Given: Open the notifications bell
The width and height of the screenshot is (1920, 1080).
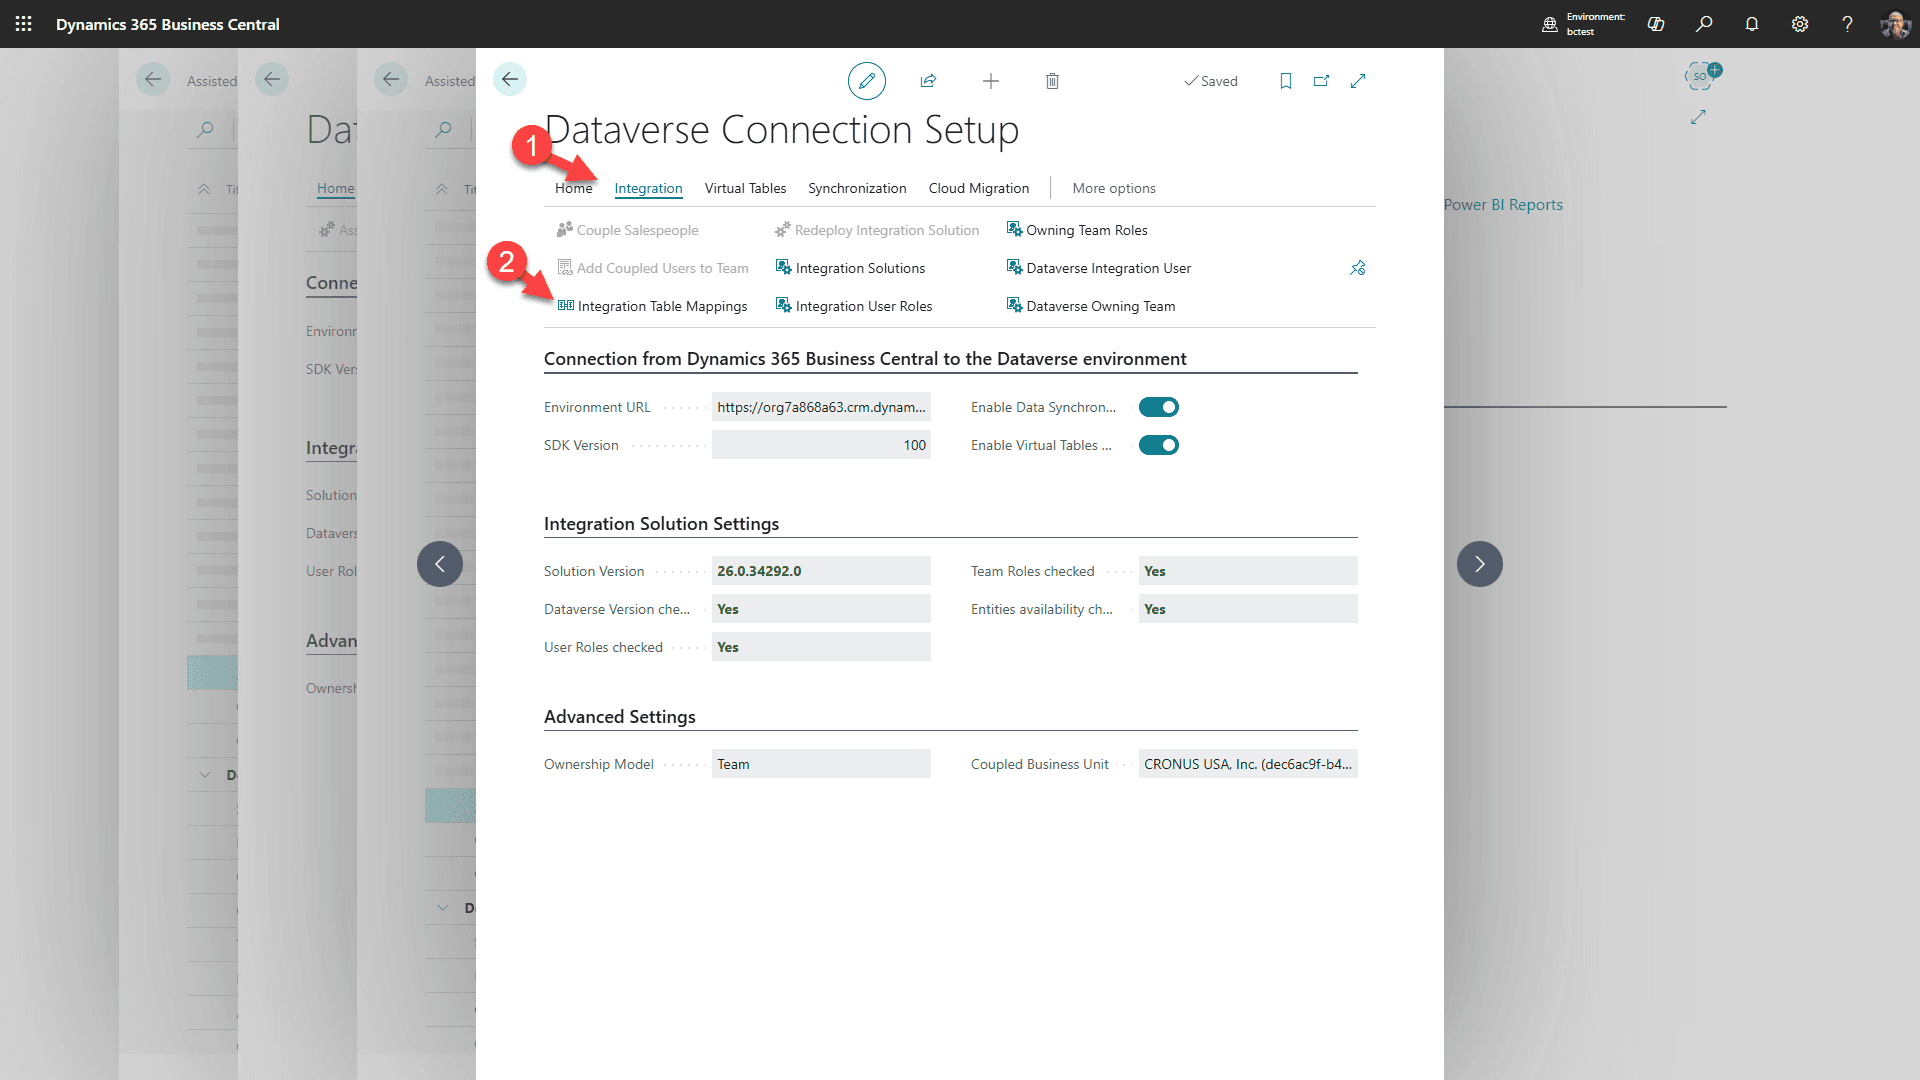Looking at the screenshot, I should (1751, 24).
